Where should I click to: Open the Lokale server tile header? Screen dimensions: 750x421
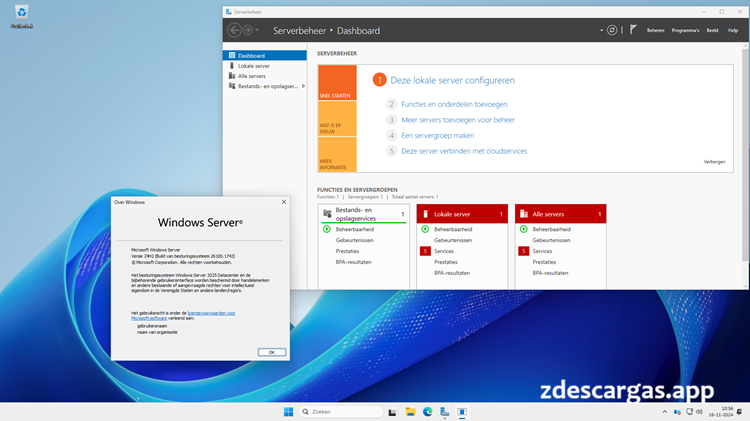(x=462, y=214)
